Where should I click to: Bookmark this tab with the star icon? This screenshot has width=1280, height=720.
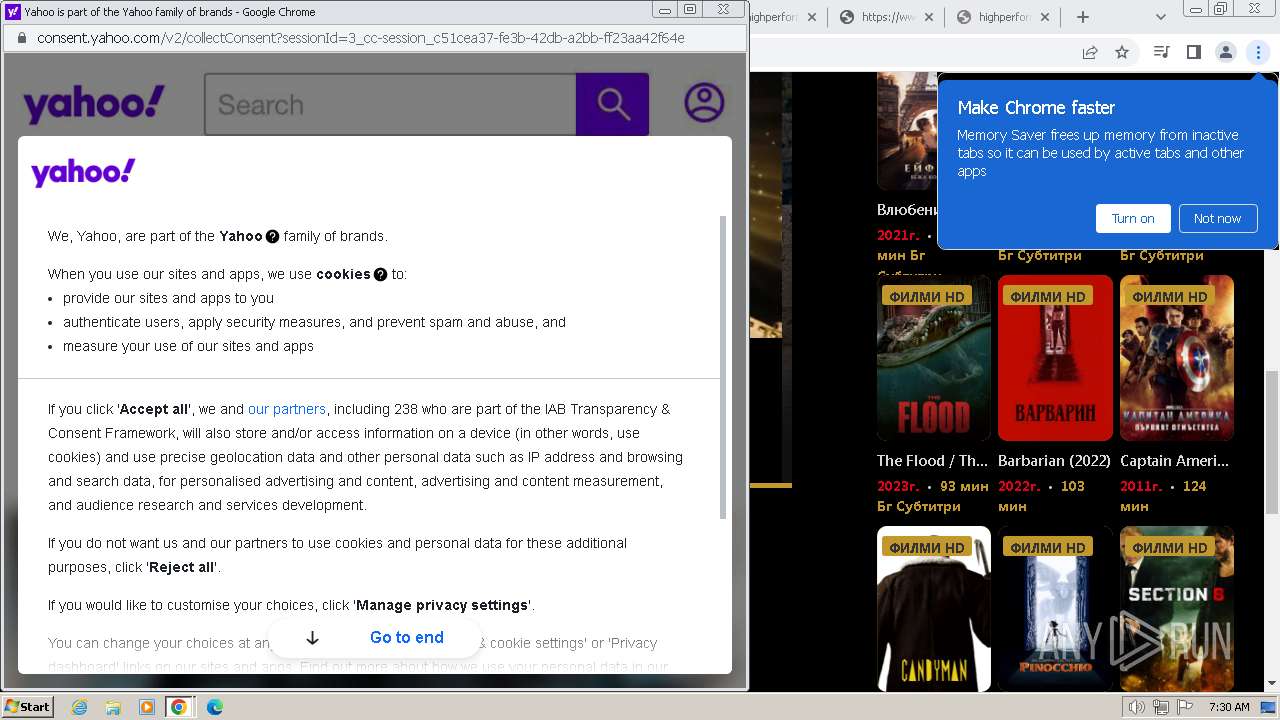[1122, 52]
